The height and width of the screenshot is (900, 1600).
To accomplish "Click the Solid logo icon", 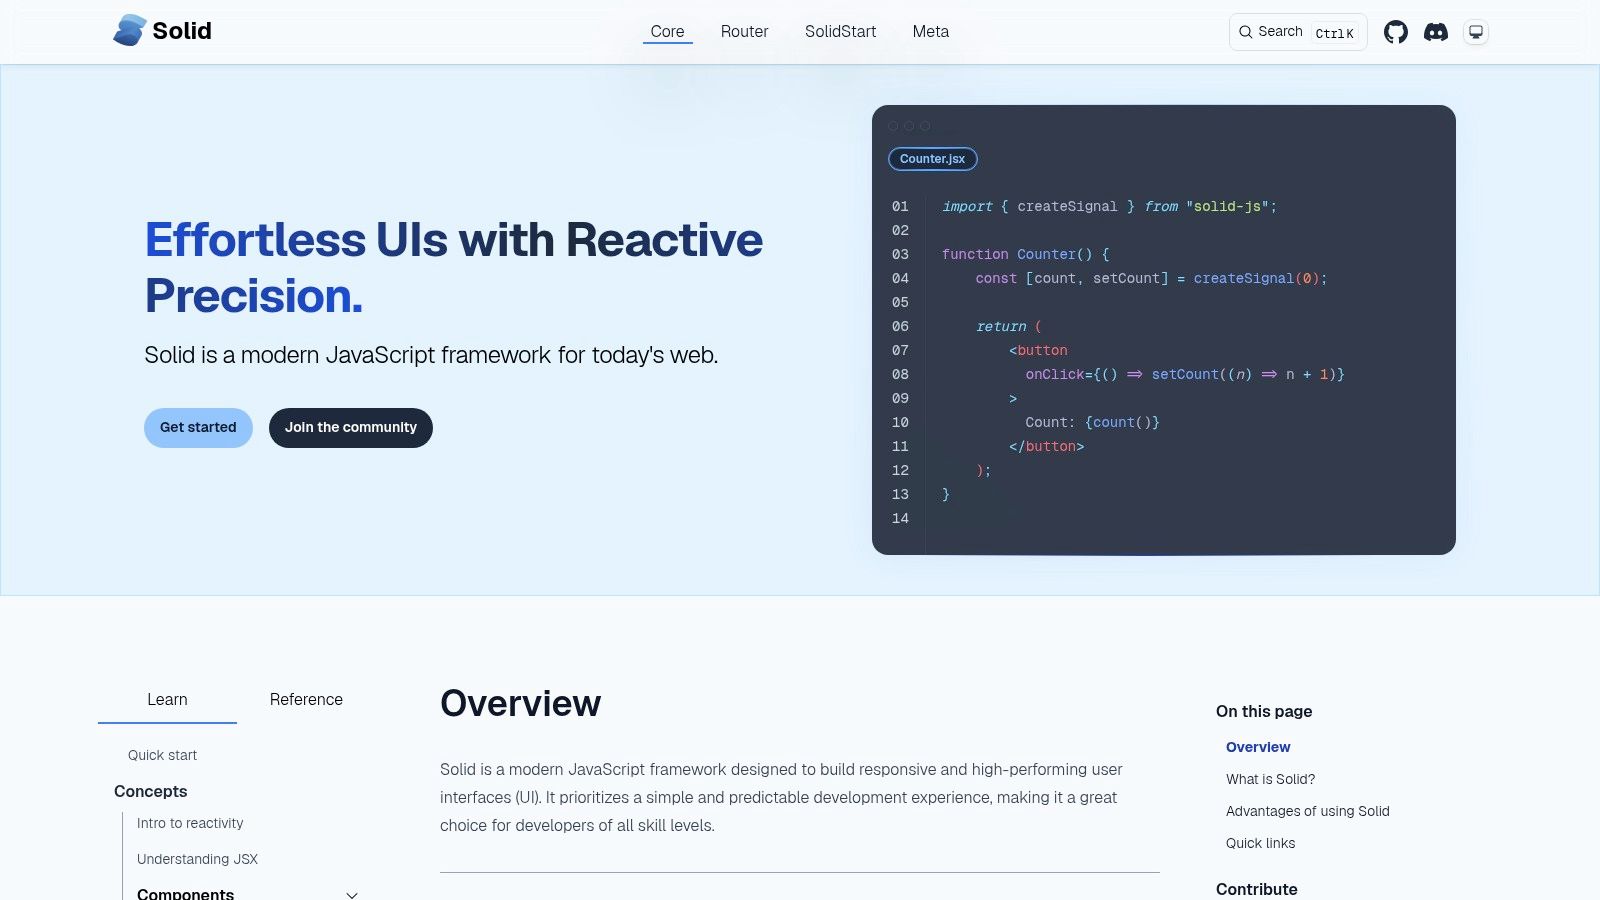I will pos(130,31).
